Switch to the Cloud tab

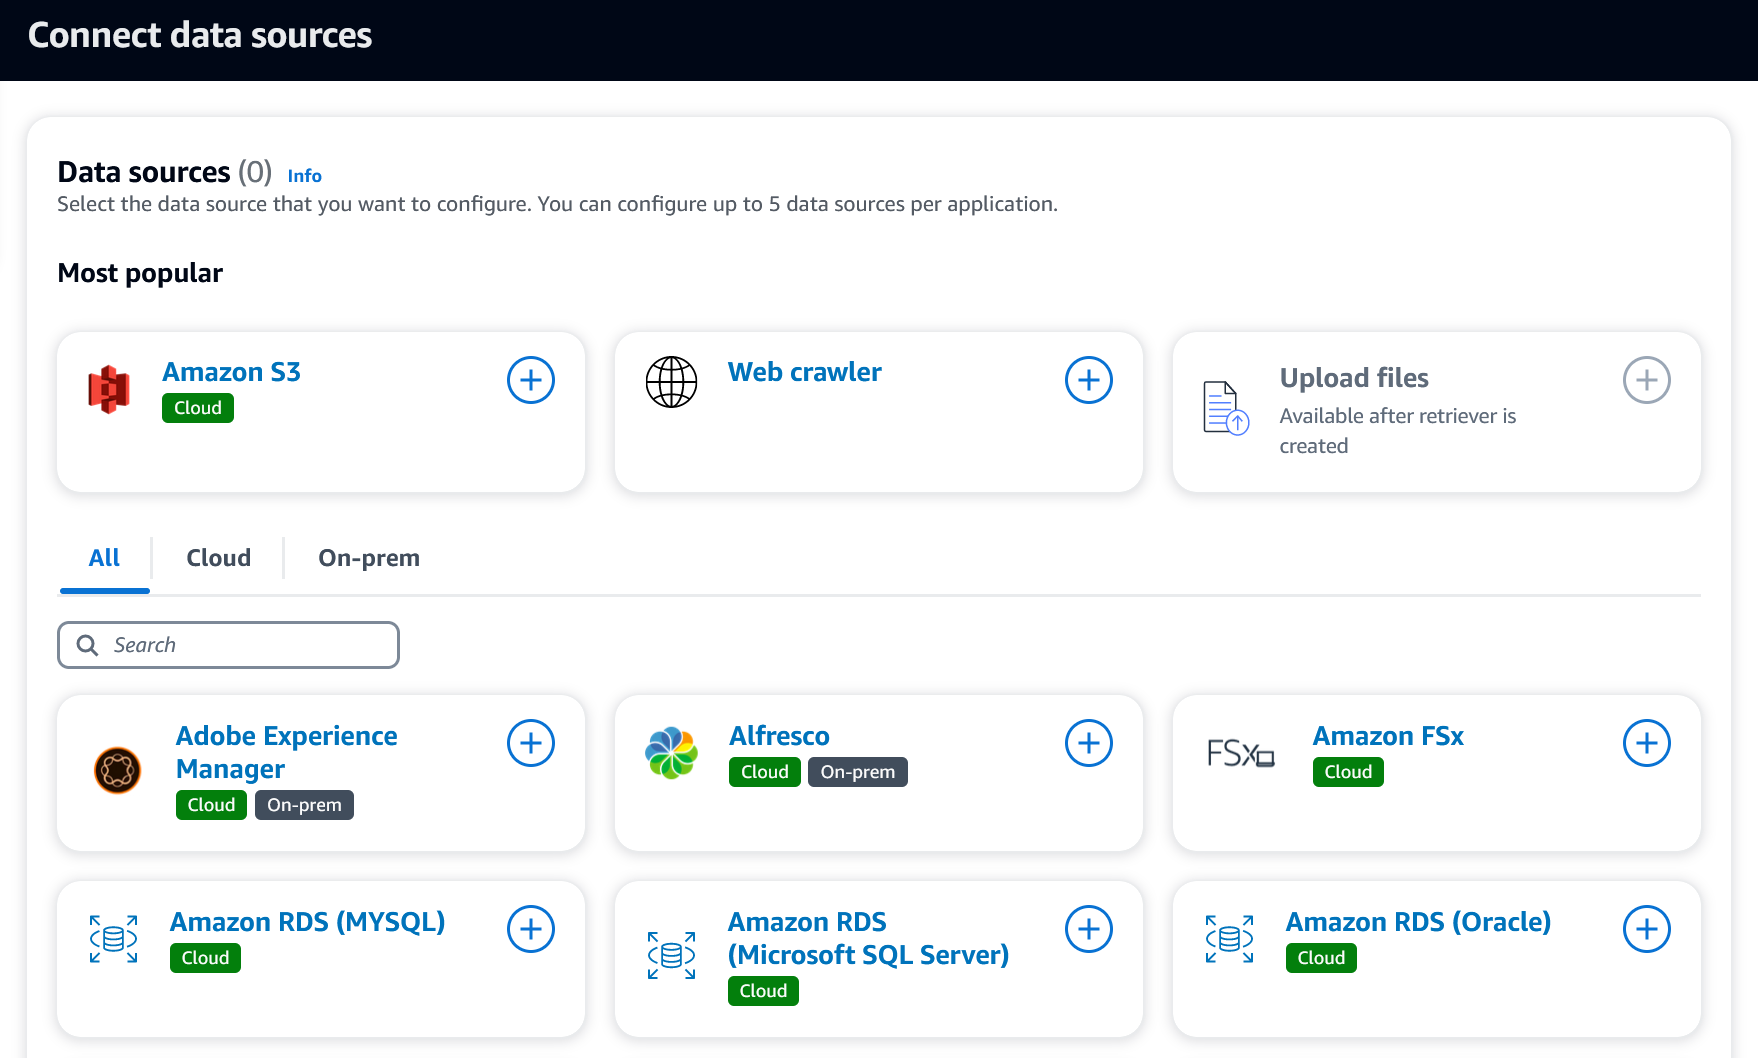click(x=218, y=558)
